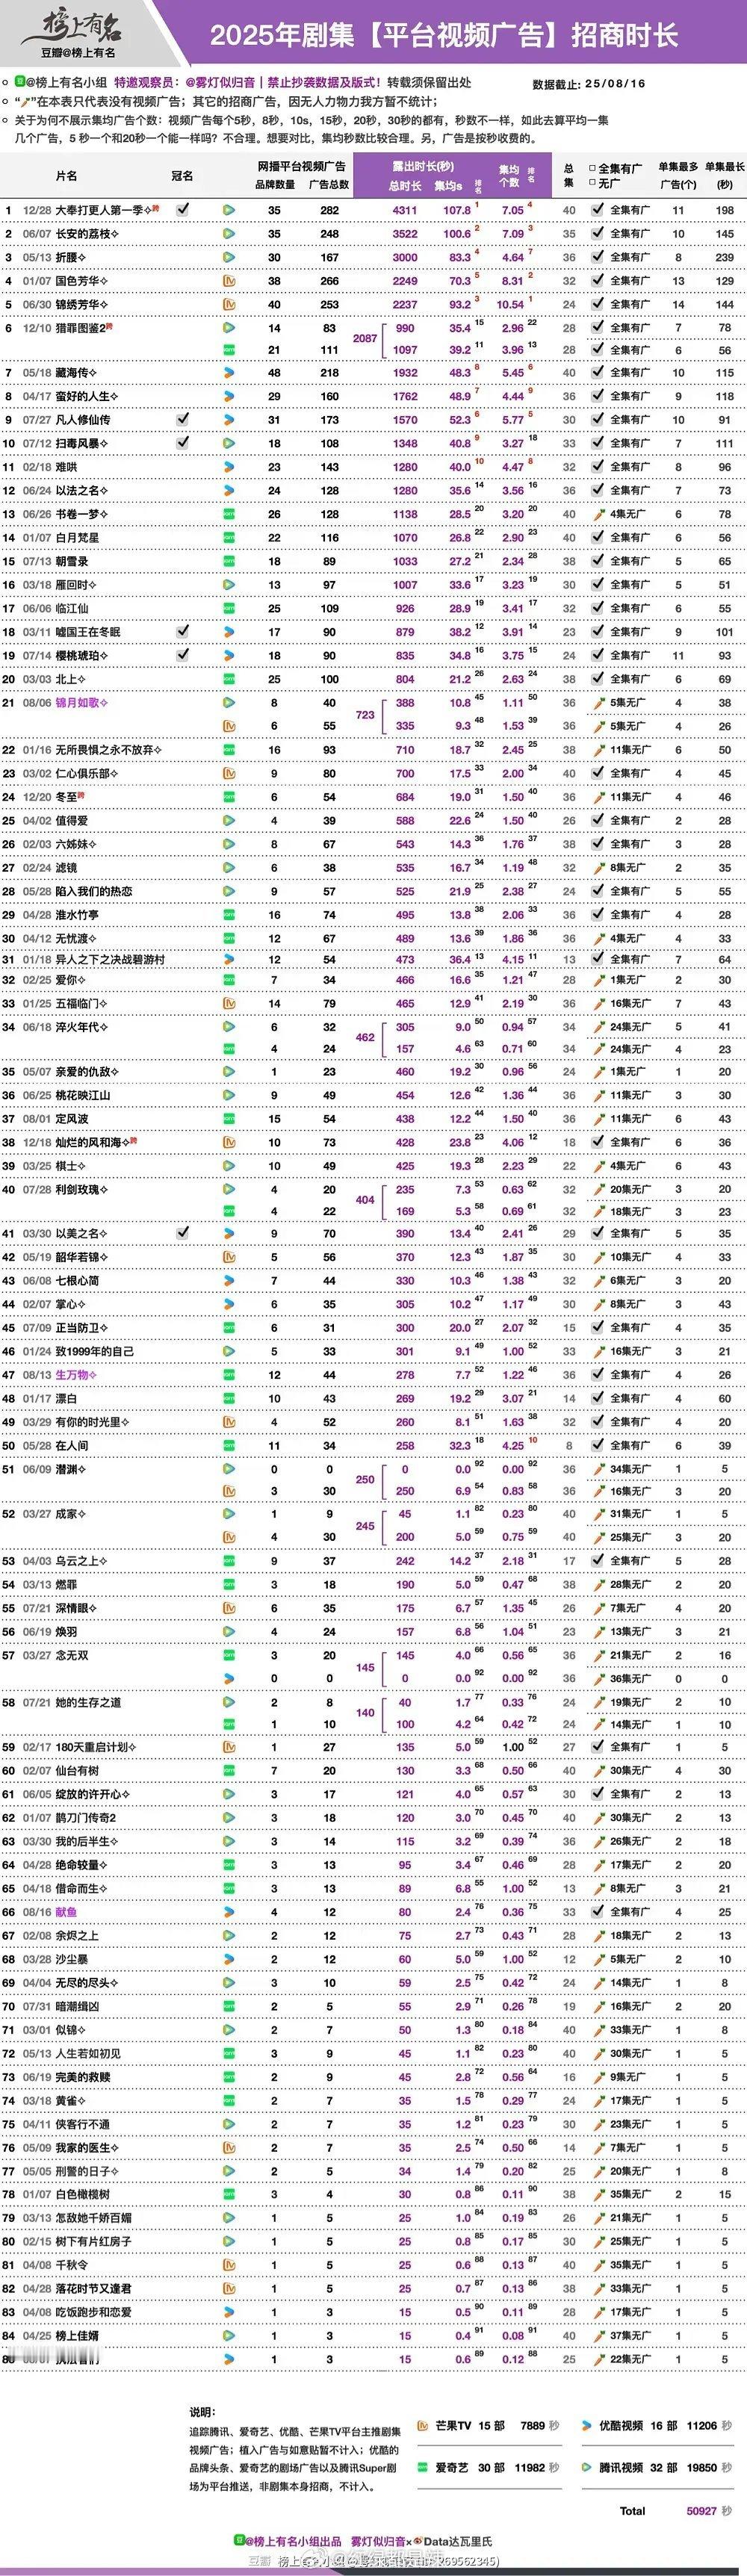747x2576 pixels.
Task: Click the Mango TV icon in 灿烂的风和海 row
Action: [x=229, y=1142]
